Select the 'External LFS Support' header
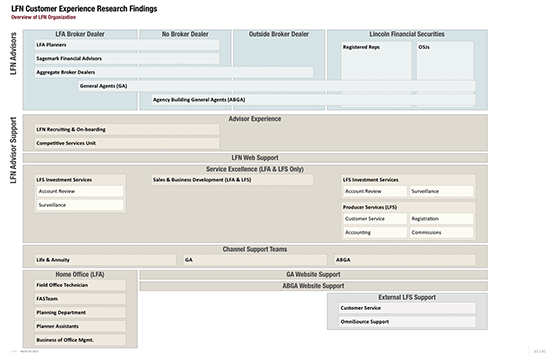 (407, 298)
